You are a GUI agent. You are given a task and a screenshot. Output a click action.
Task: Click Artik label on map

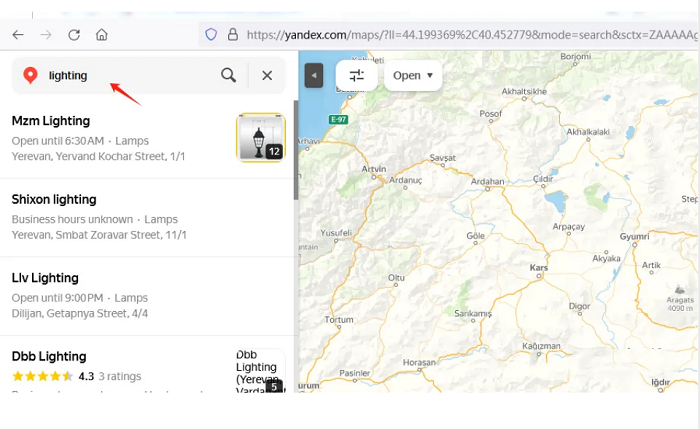click(x=651, y=266)
